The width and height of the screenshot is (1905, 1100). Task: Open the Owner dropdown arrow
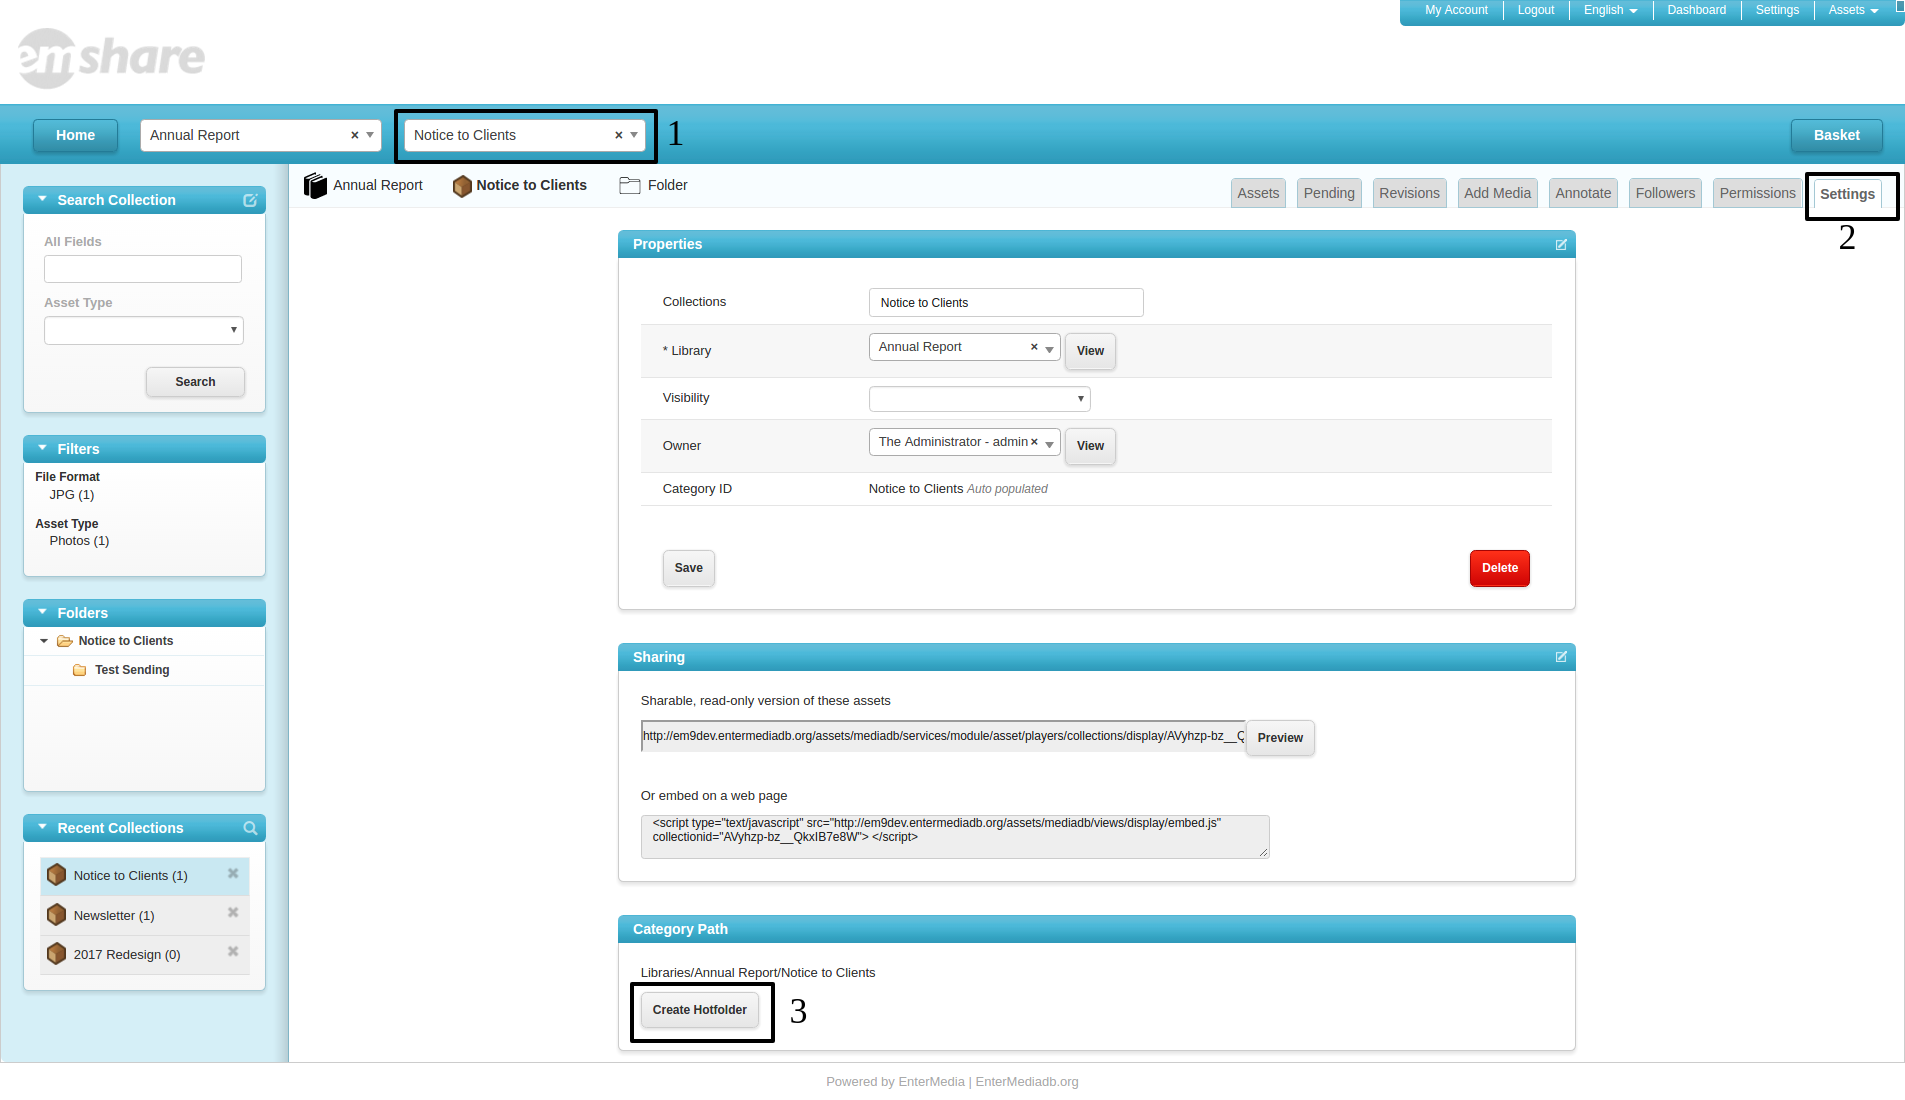click(x=1050, y=443)
